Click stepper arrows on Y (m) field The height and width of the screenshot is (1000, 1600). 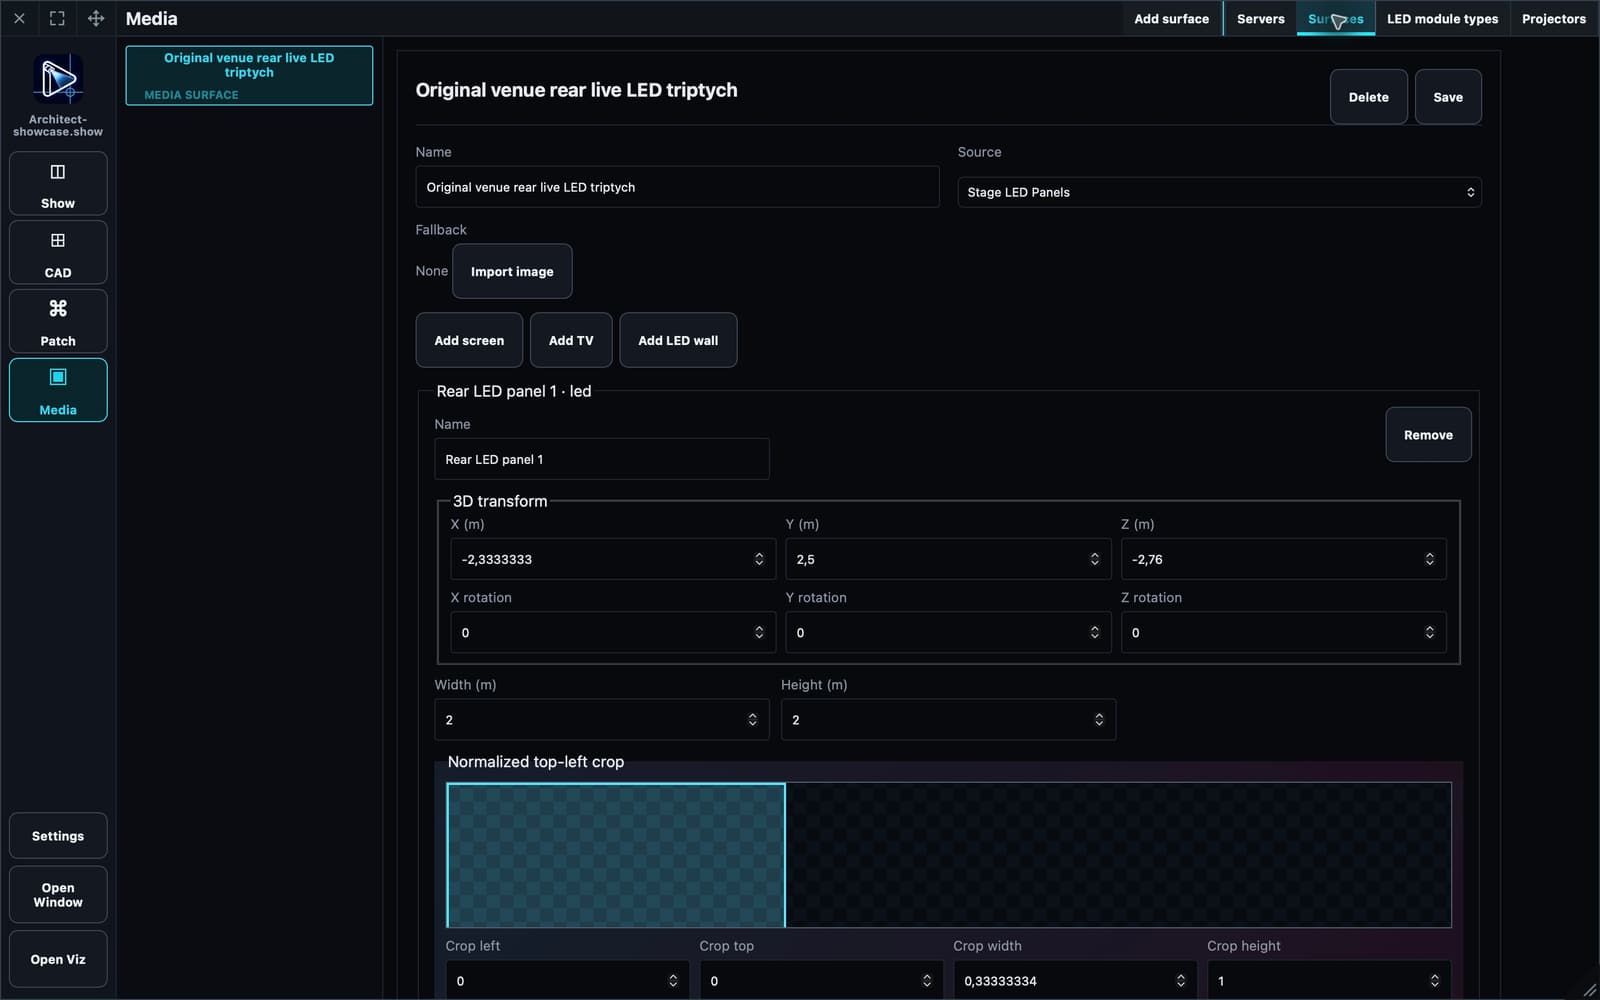pyautogui.click(x=1094, y=559)
